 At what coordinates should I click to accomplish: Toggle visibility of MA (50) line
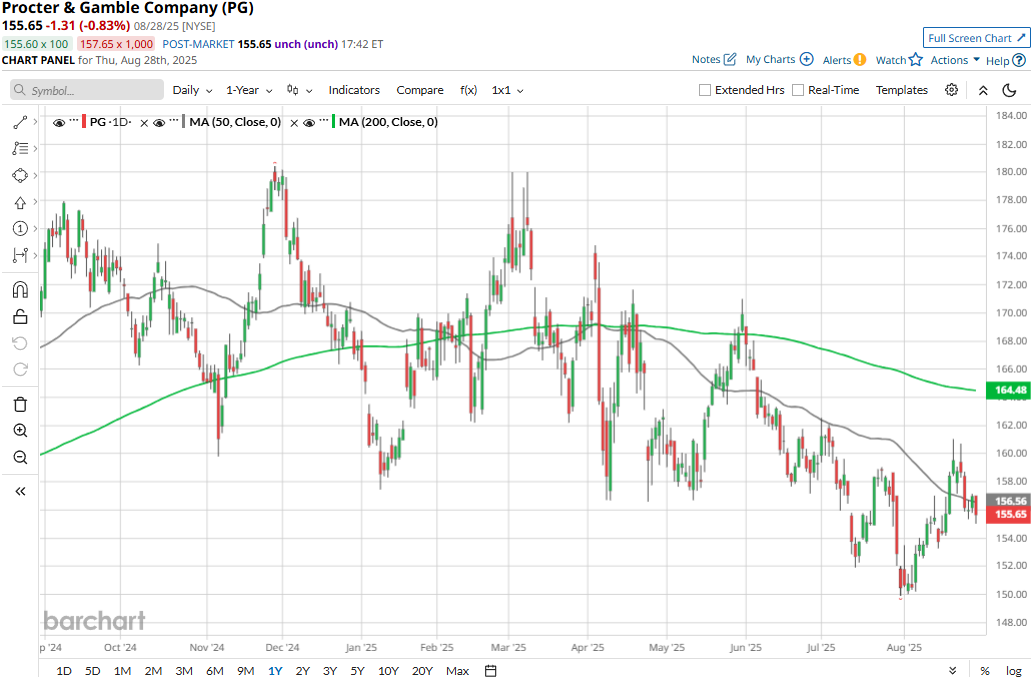click(x=159, y=122)
